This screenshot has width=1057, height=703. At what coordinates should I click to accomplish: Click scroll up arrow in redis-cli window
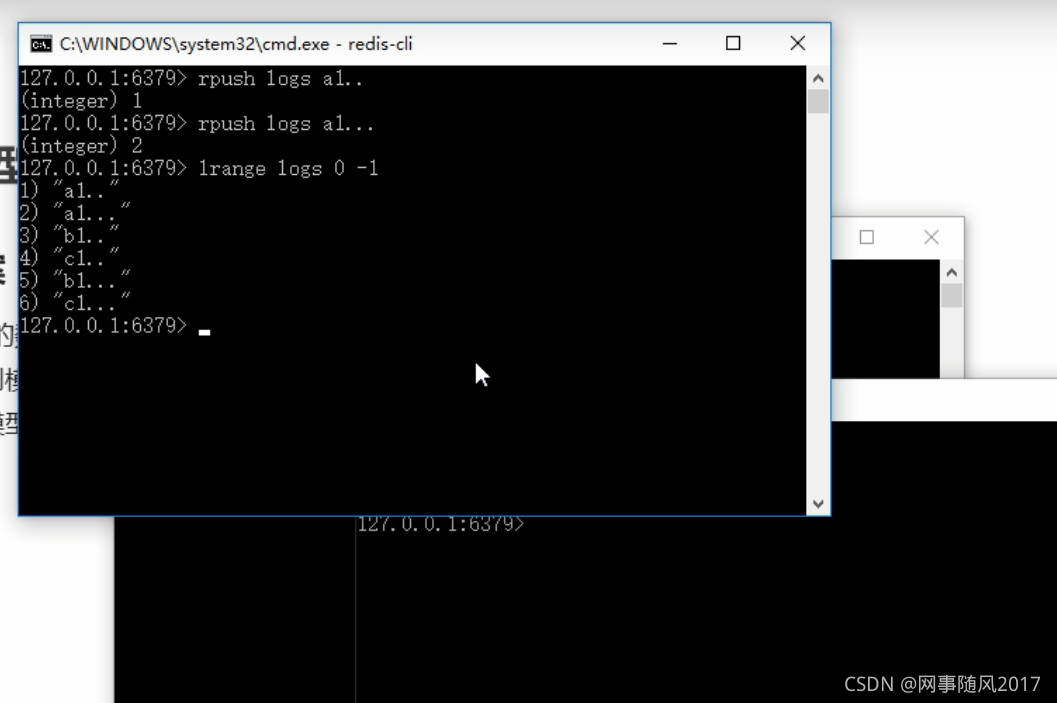point(818,78)
